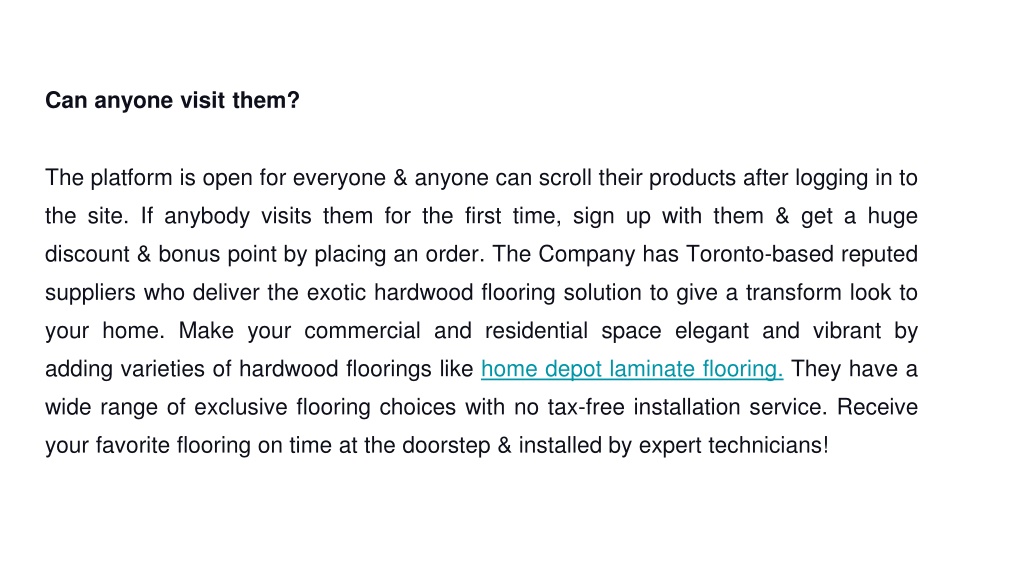Click the word 'suppliers' starting the fourth line
The image size is (1024, 576).
pos(90,293)
